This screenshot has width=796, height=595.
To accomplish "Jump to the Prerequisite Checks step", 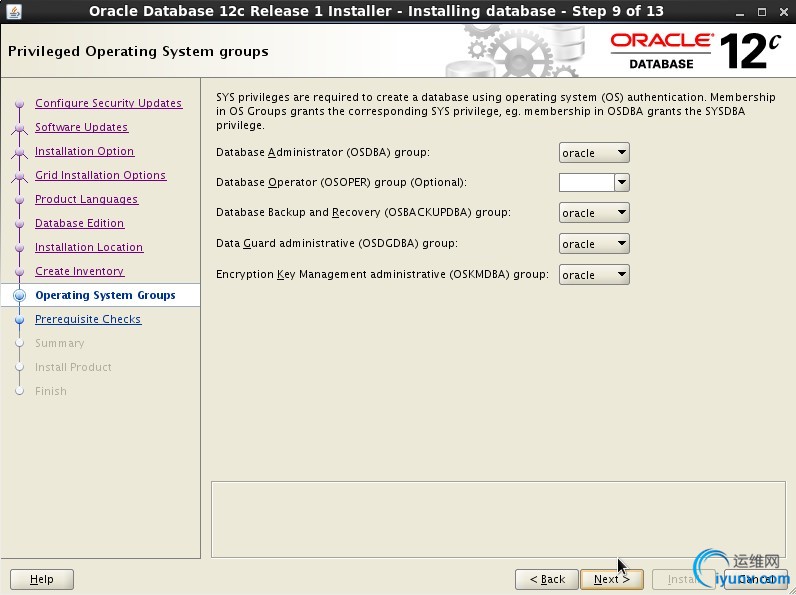I will pos(88,319).
